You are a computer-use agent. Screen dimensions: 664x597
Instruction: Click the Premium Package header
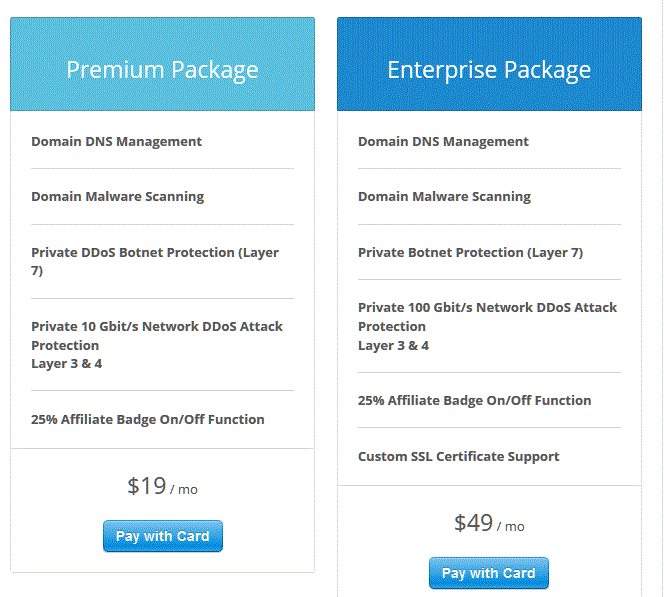162,69
